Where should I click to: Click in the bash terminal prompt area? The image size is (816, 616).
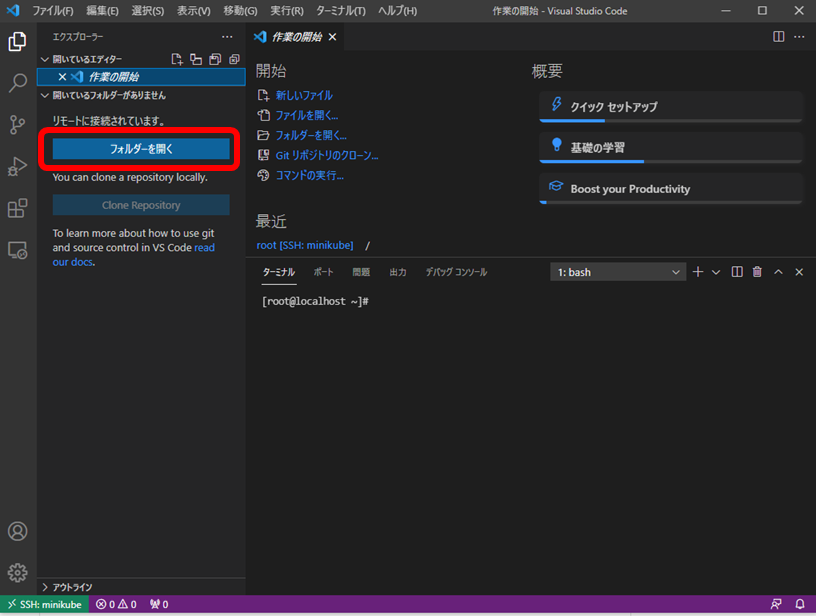click(531, 440)
